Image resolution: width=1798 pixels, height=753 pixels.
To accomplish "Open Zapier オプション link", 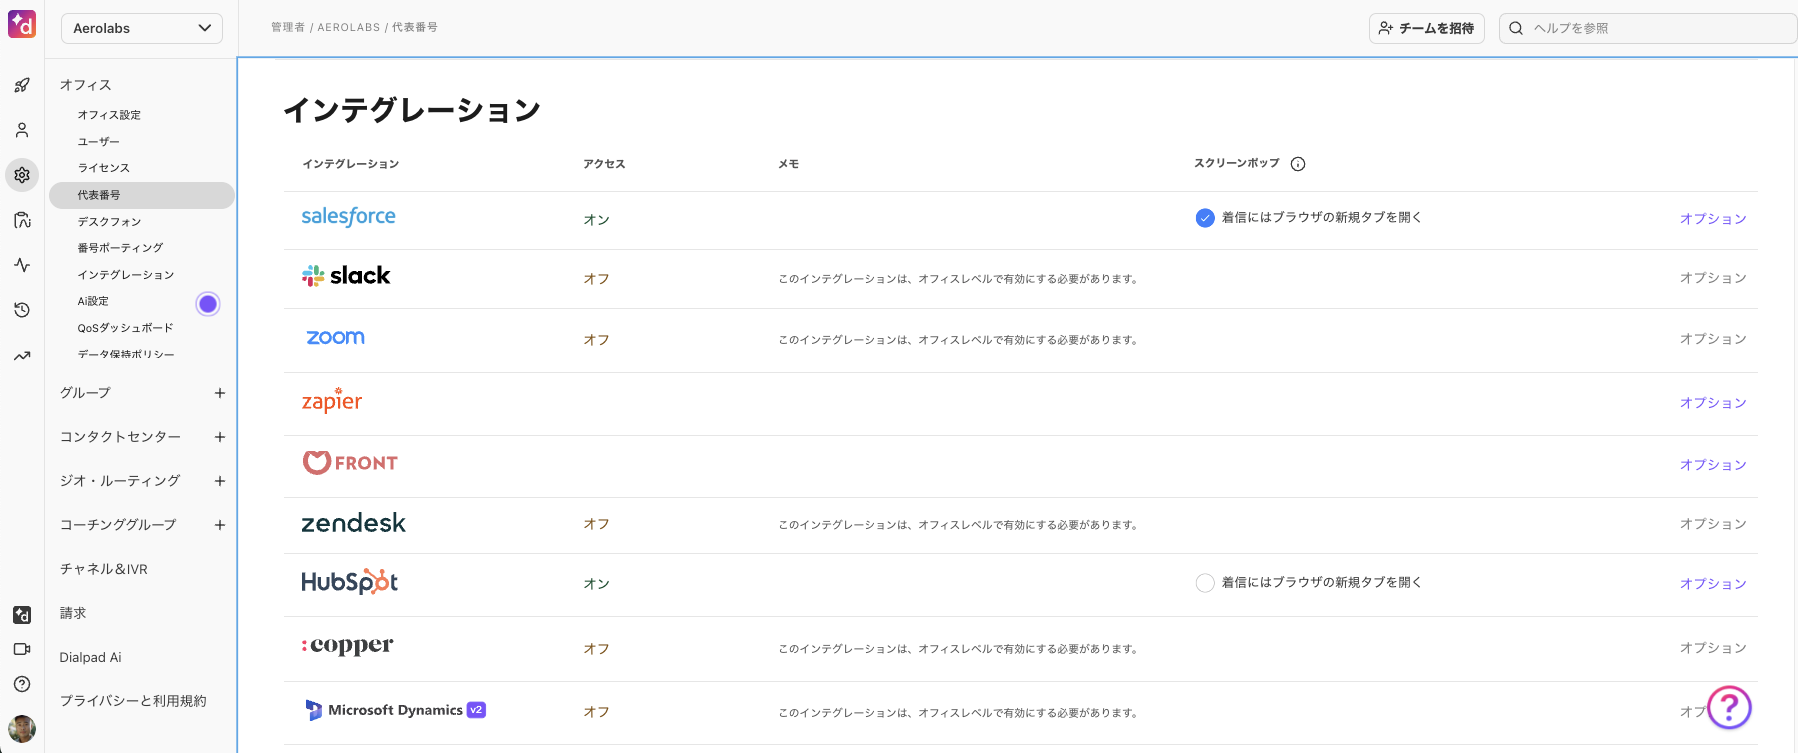I will (x=1713, y=403).
